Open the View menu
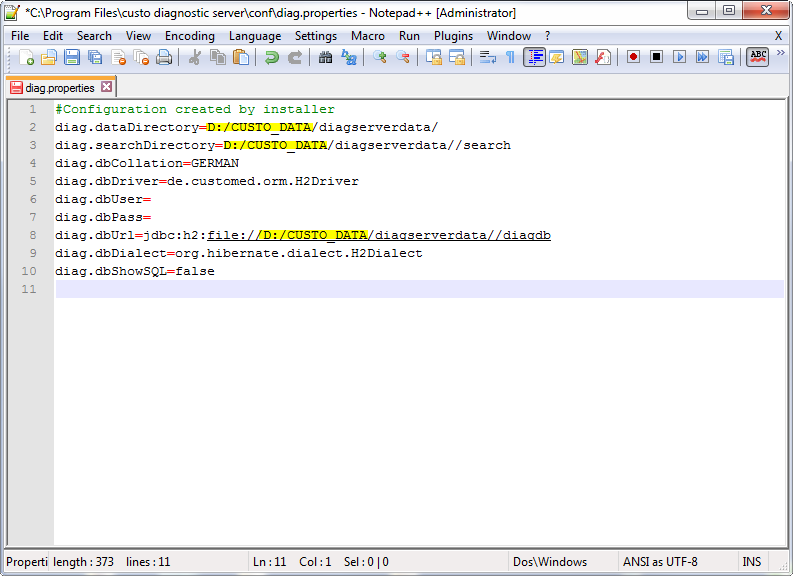Viewport: 793px width, 576px height. point(138,36)
